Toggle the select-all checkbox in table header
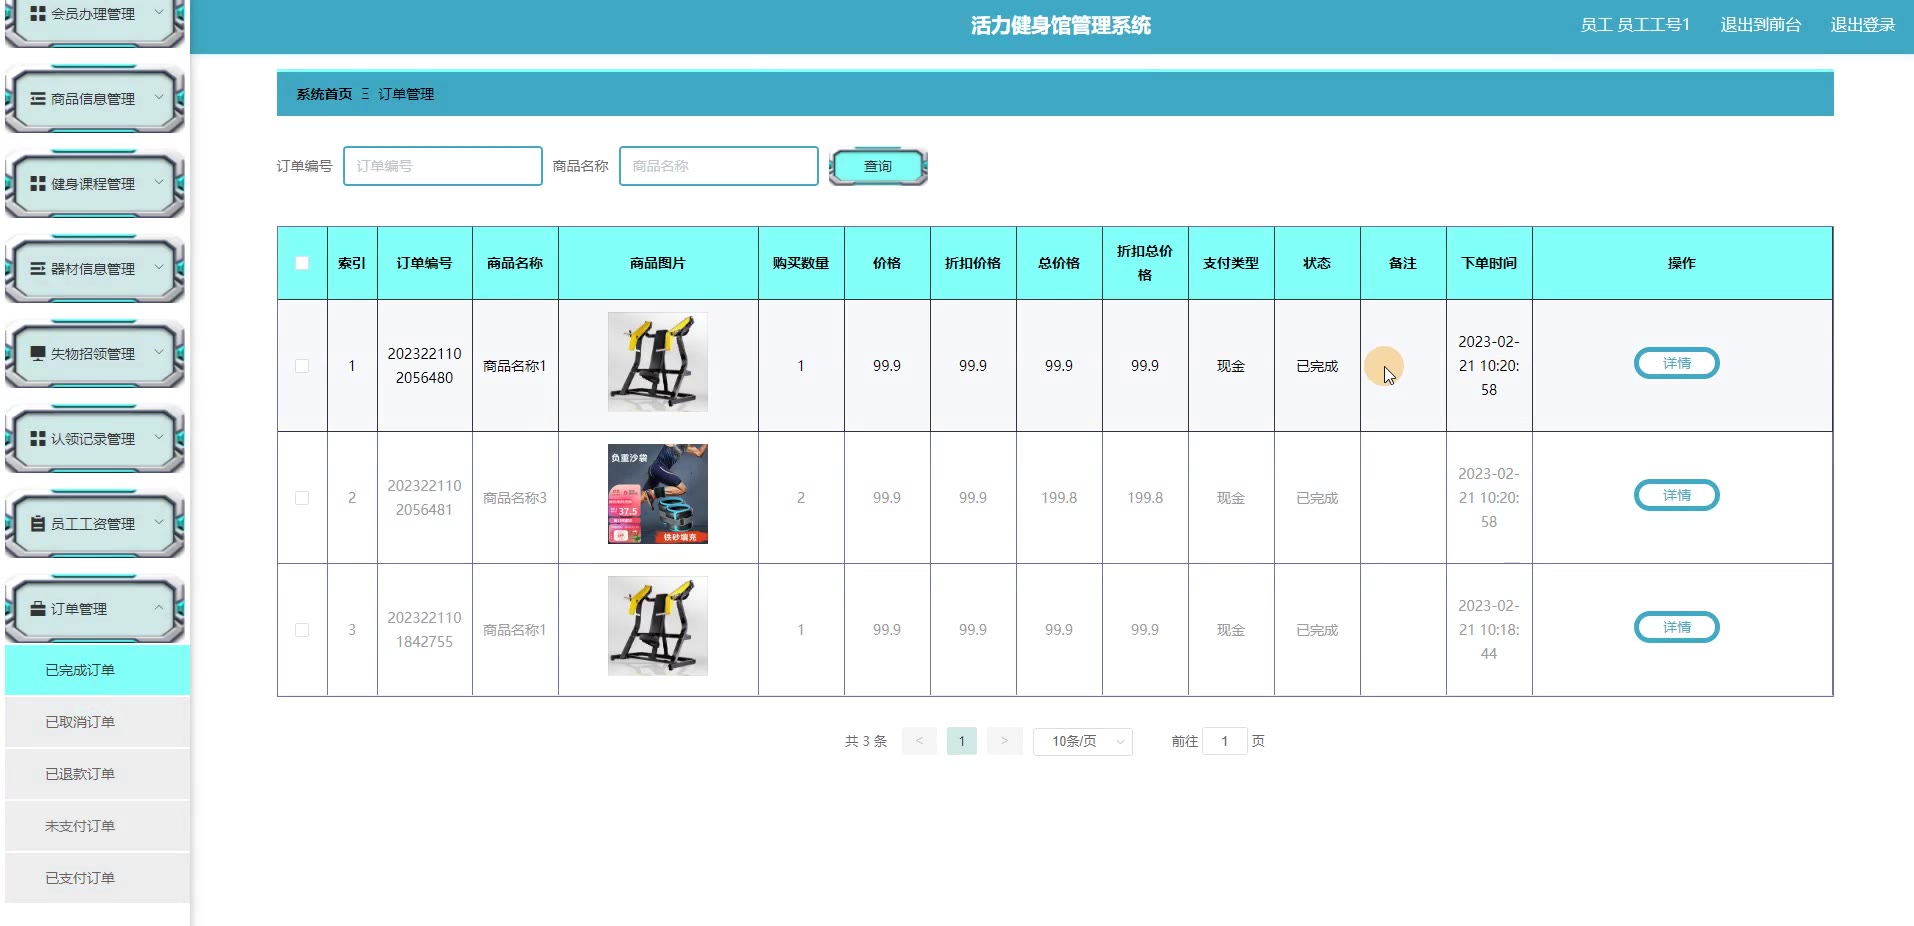 302,263
